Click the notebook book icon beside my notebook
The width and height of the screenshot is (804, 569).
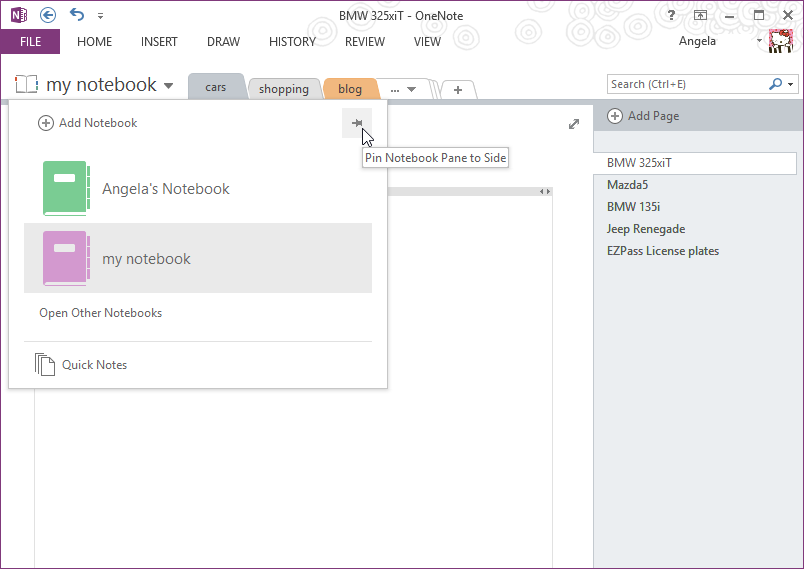27,84
